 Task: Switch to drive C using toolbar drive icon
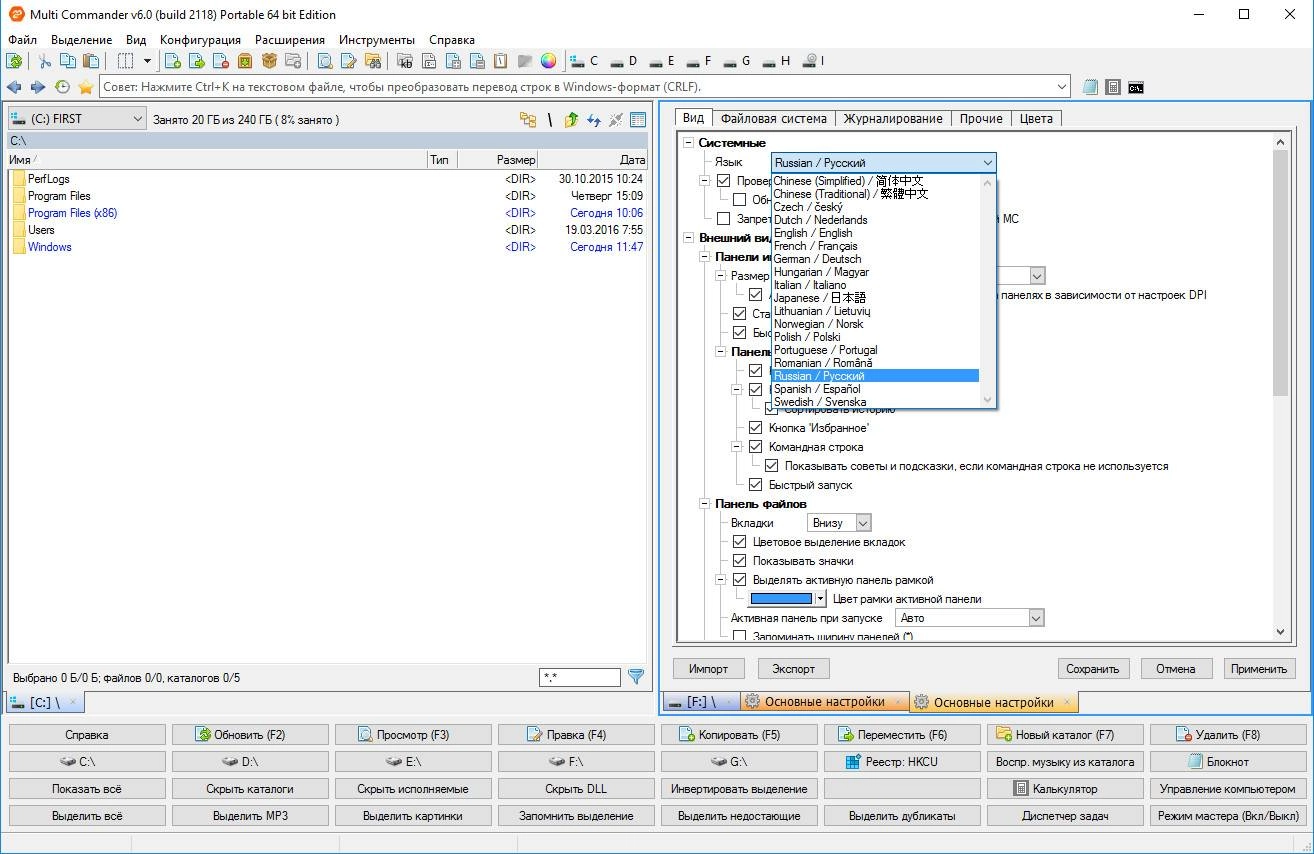585,61
